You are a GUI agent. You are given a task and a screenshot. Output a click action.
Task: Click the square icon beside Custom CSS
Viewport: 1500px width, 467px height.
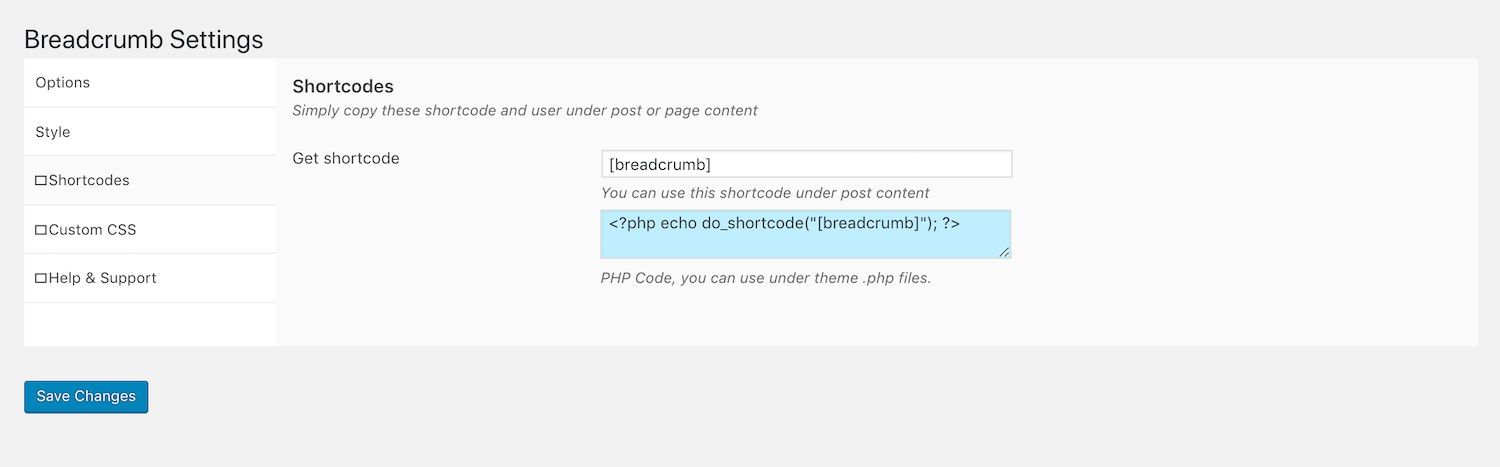[x=41, y=230]
